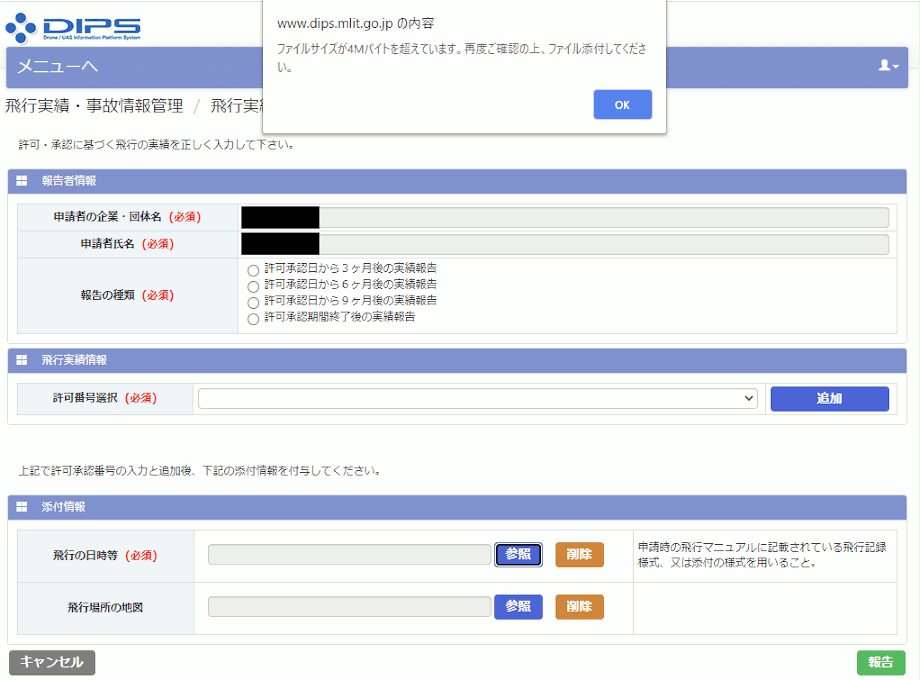Click the grid icon on 報告者情報 header
The image size is (920, 680).
[23, 181]
